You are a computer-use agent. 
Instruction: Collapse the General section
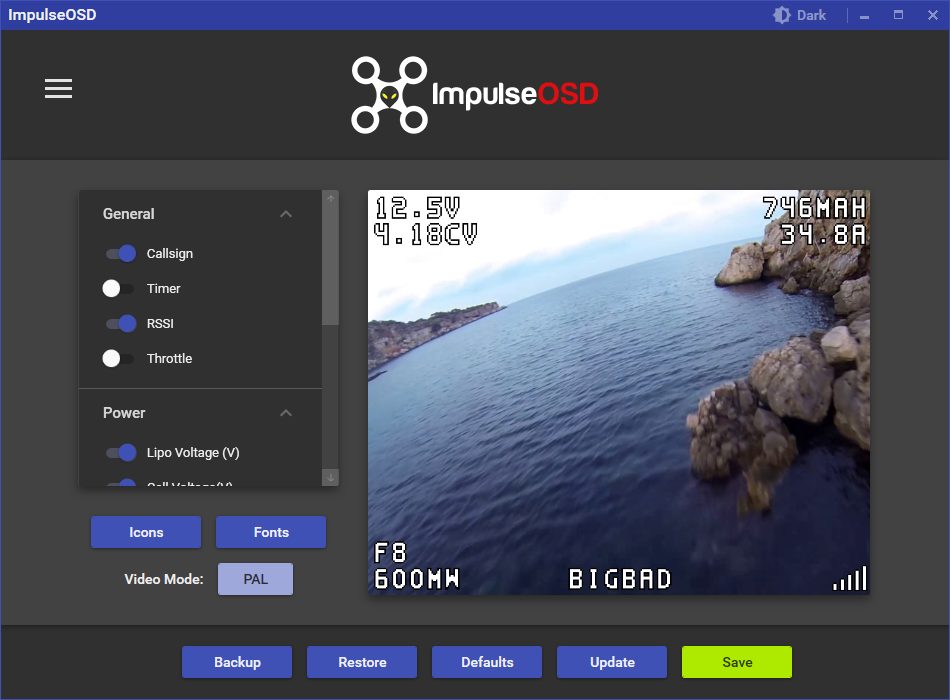(286, 214)
